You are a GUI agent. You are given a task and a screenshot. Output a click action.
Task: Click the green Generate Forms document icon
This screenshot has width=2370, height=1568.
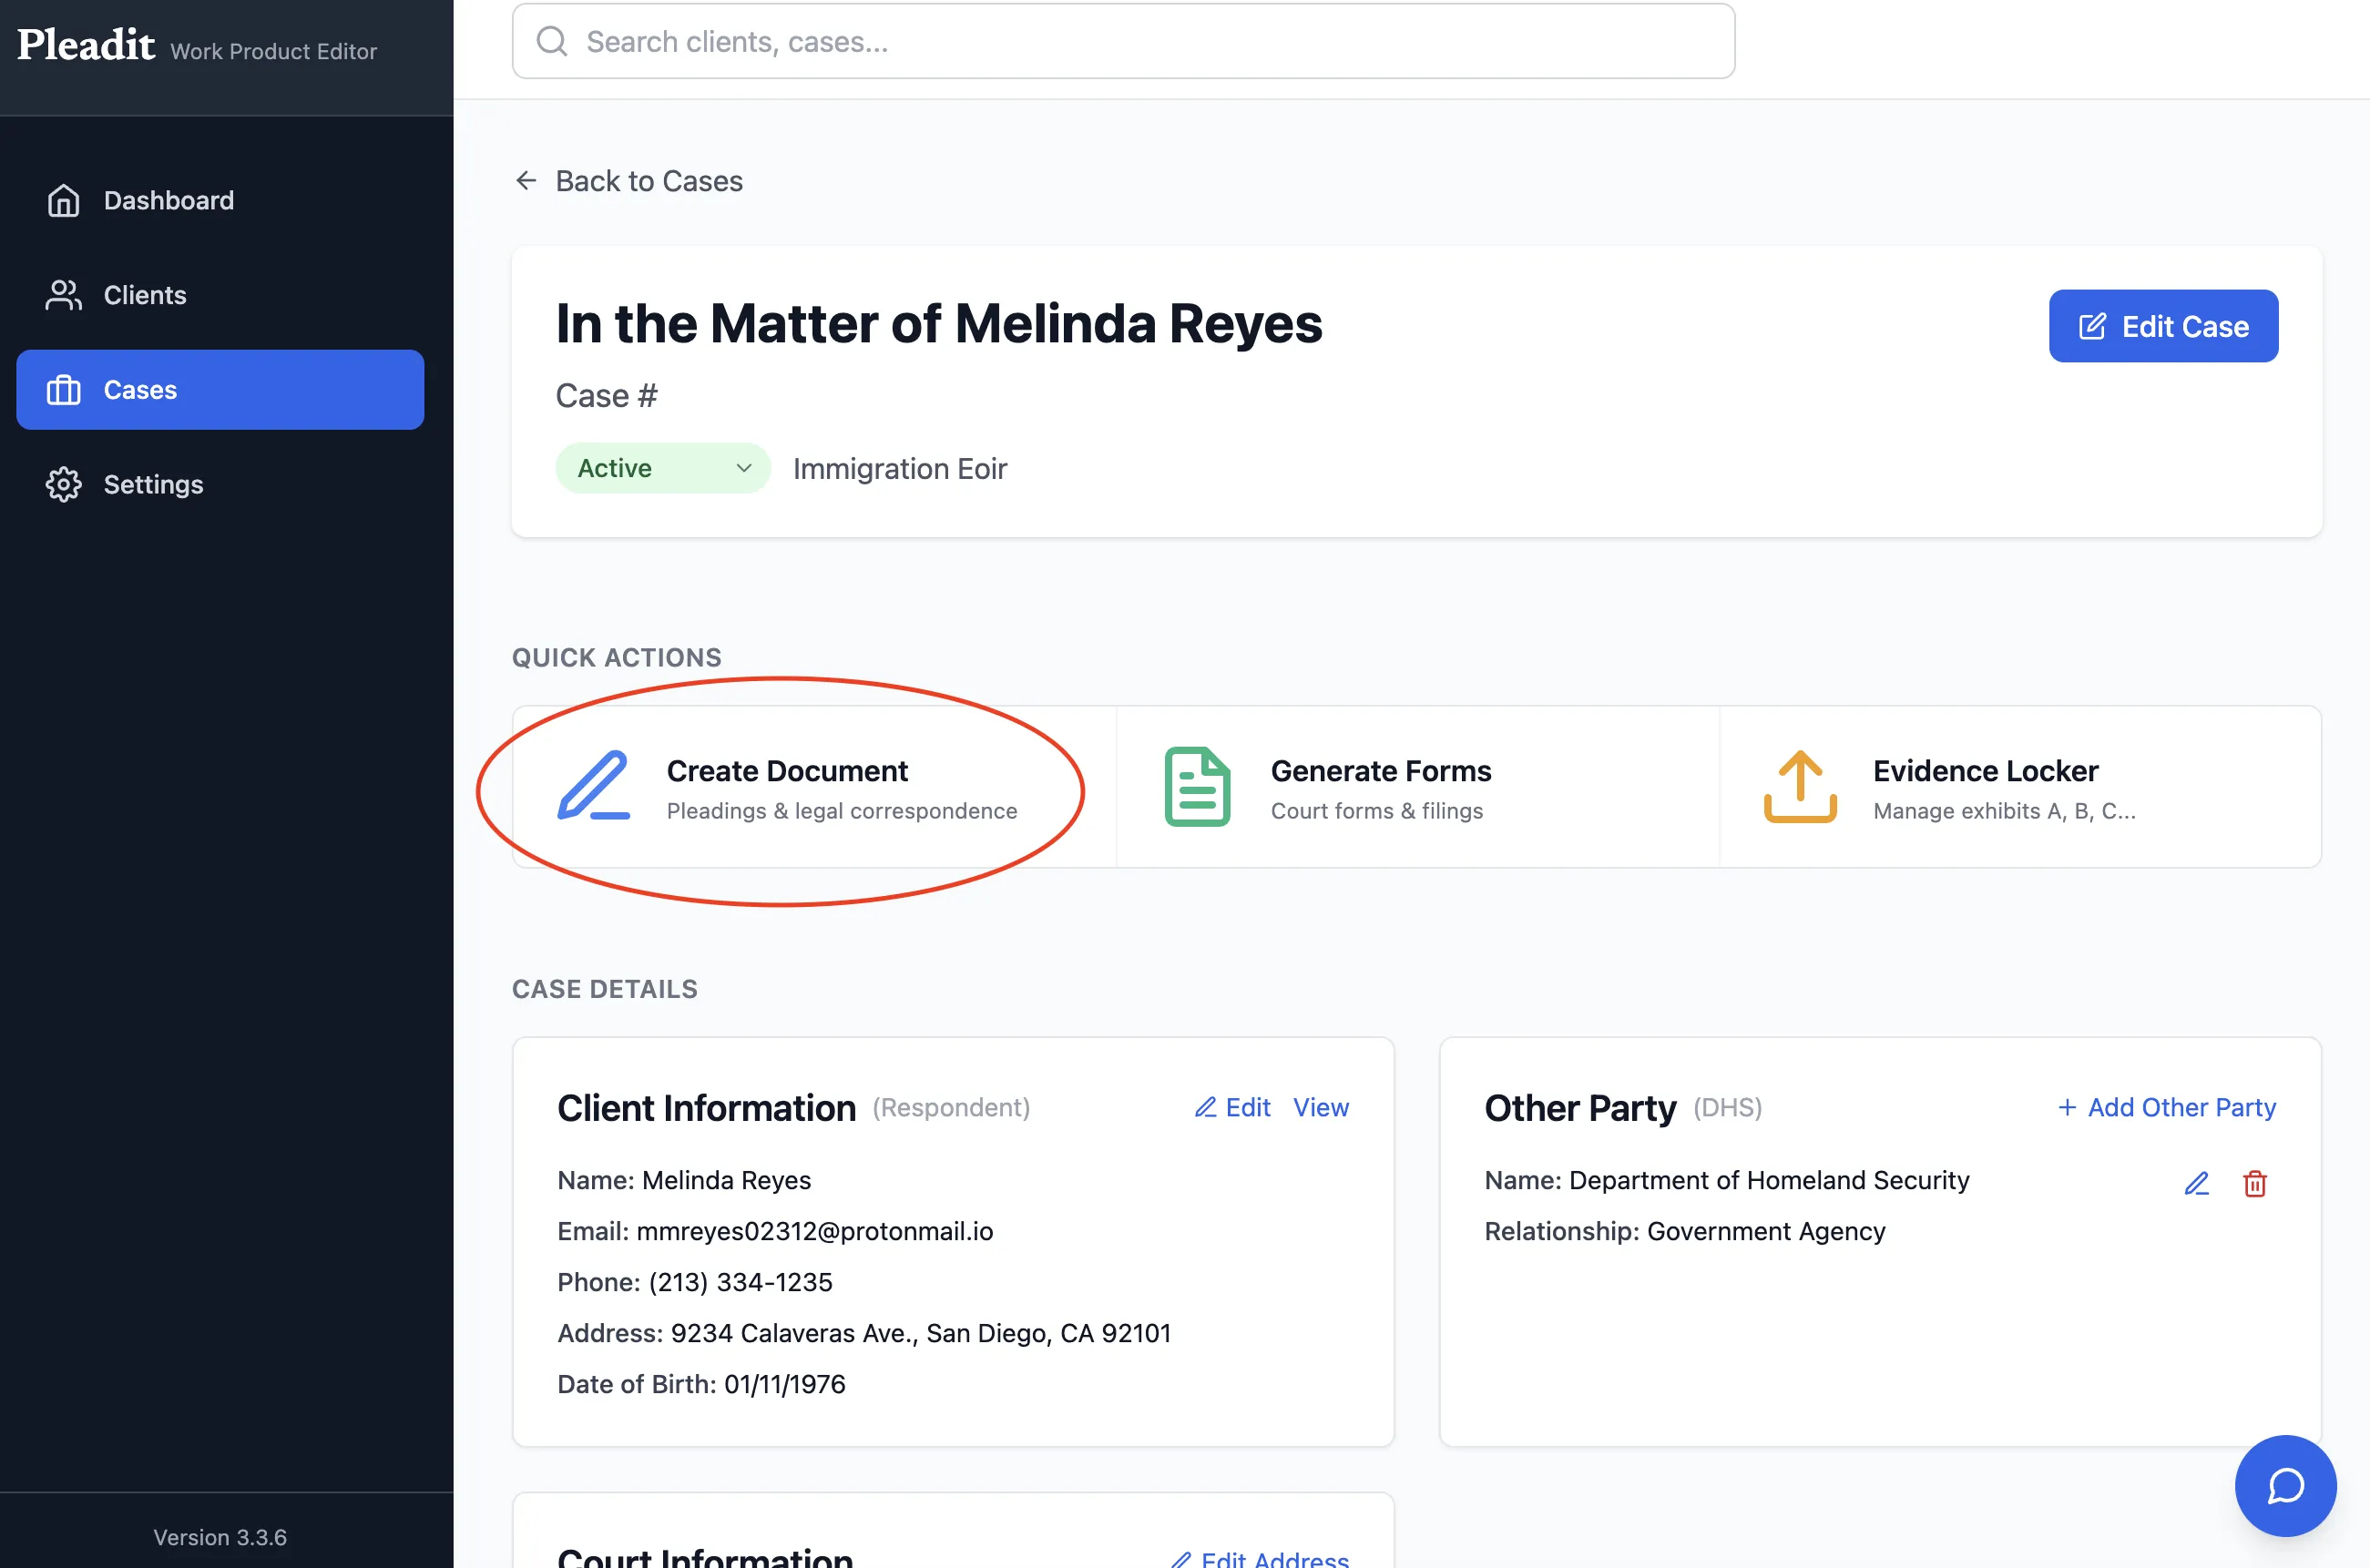tap(1197, 786)
